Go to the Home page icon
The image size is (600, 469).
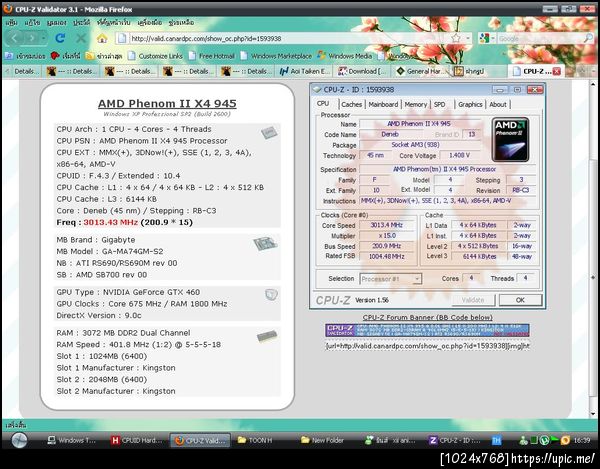pyautogui.click(x=102, y=38)
